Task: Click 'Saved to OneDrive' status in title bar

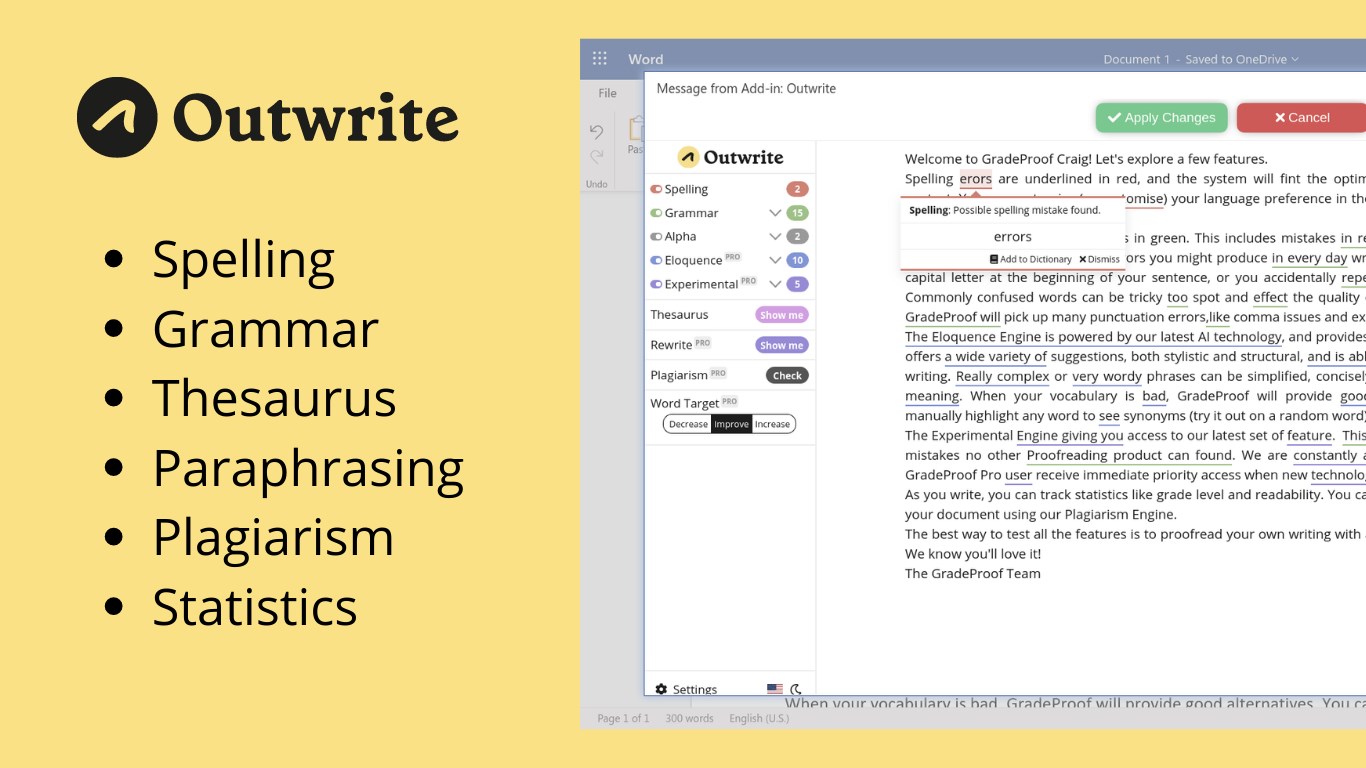Action: click(1236, 59)
